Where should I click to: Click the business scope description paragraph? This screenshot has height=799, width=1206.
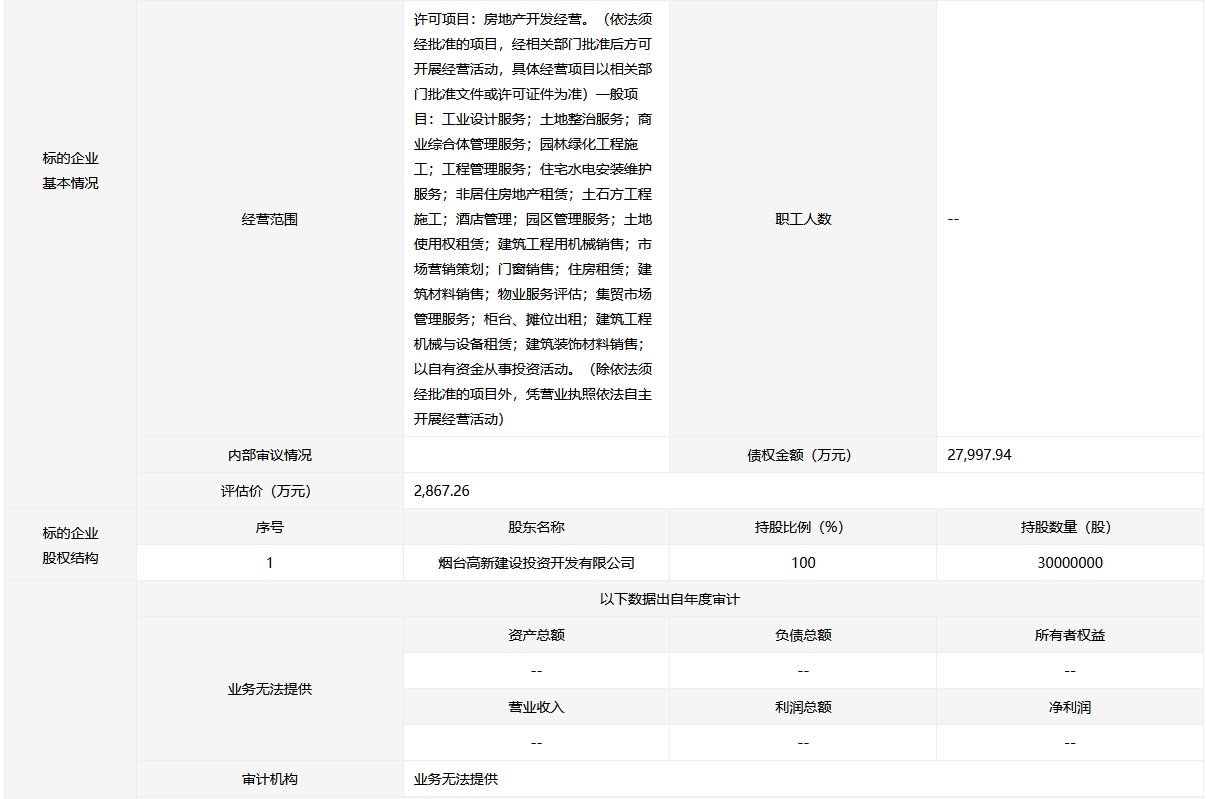click(534, 219)
